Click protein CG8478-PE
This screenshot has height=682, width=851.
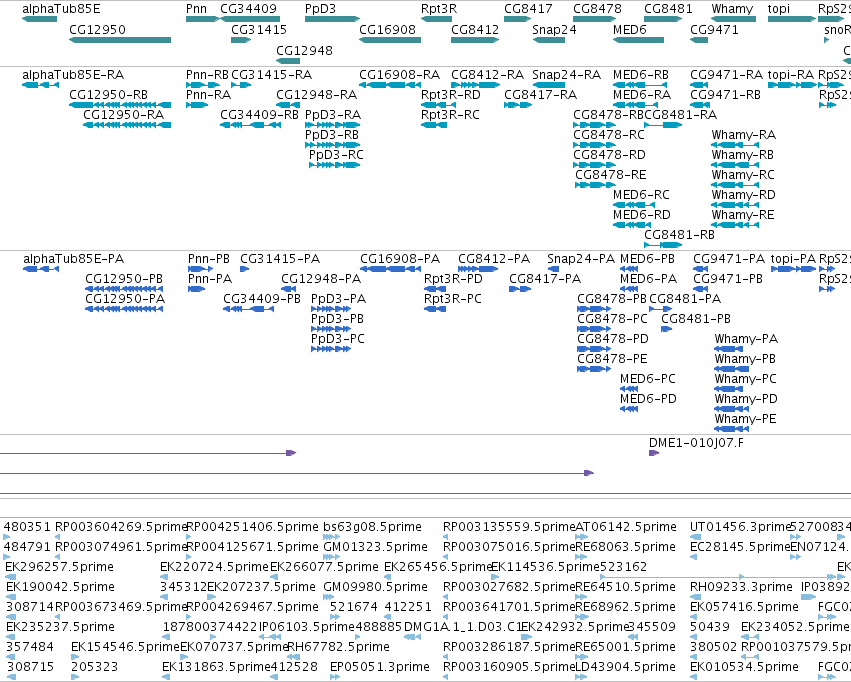pos(612,360)
